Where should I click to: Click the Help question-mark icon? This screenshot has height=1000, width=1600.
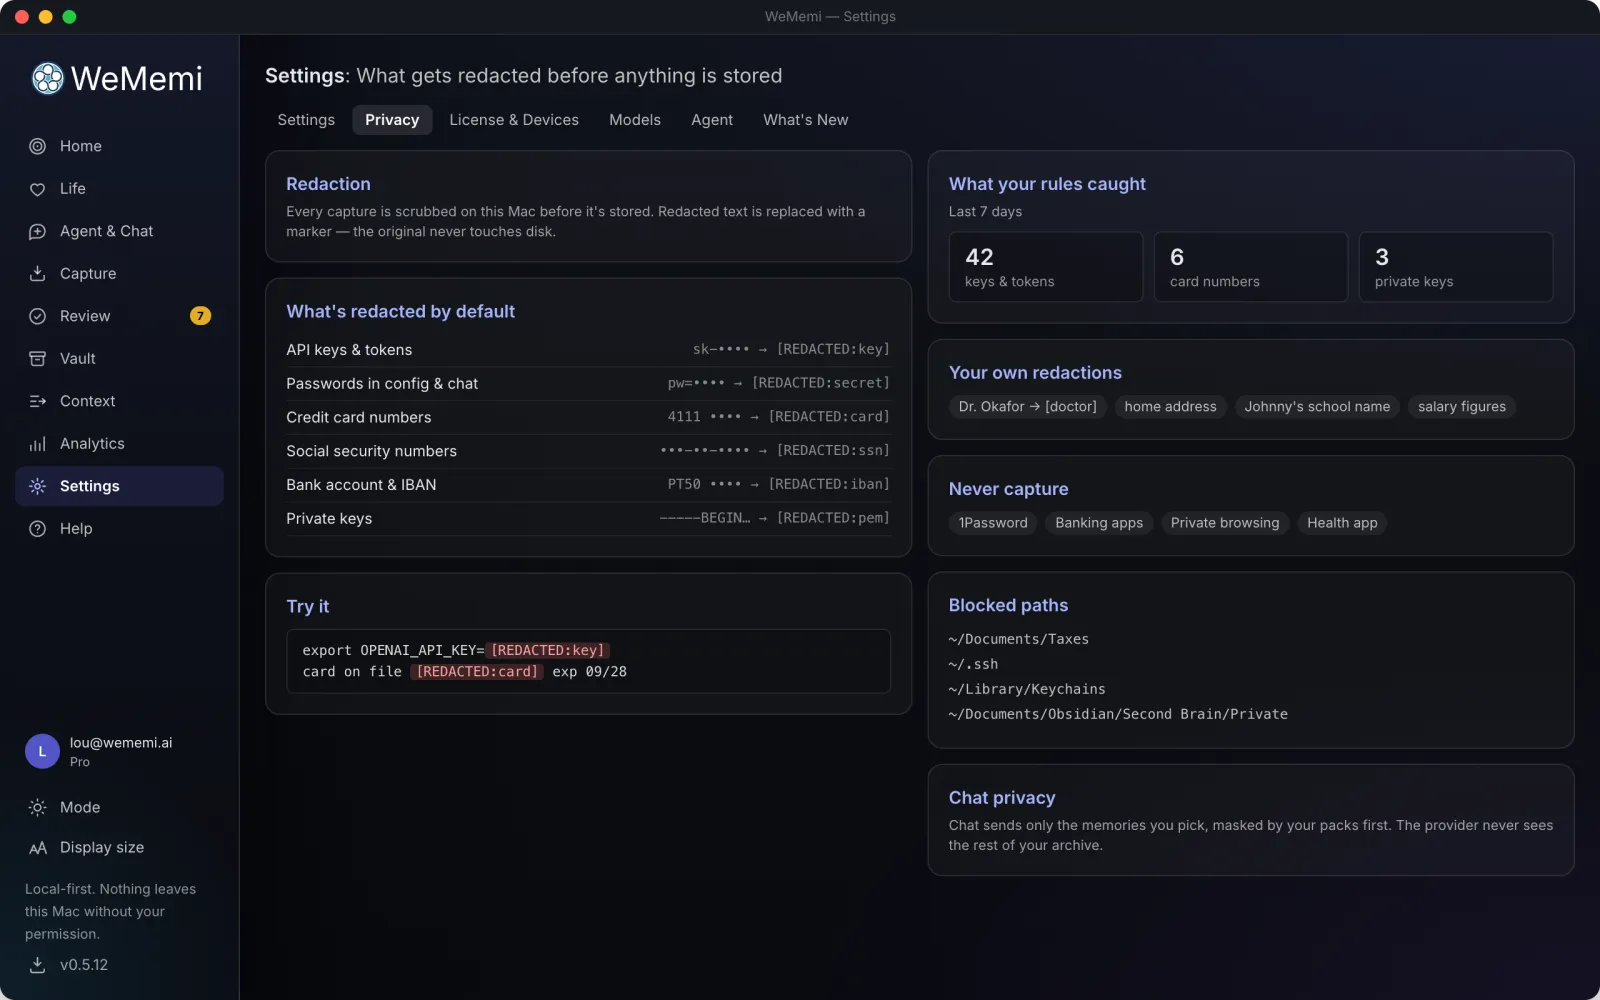click(x=37, y=529)
